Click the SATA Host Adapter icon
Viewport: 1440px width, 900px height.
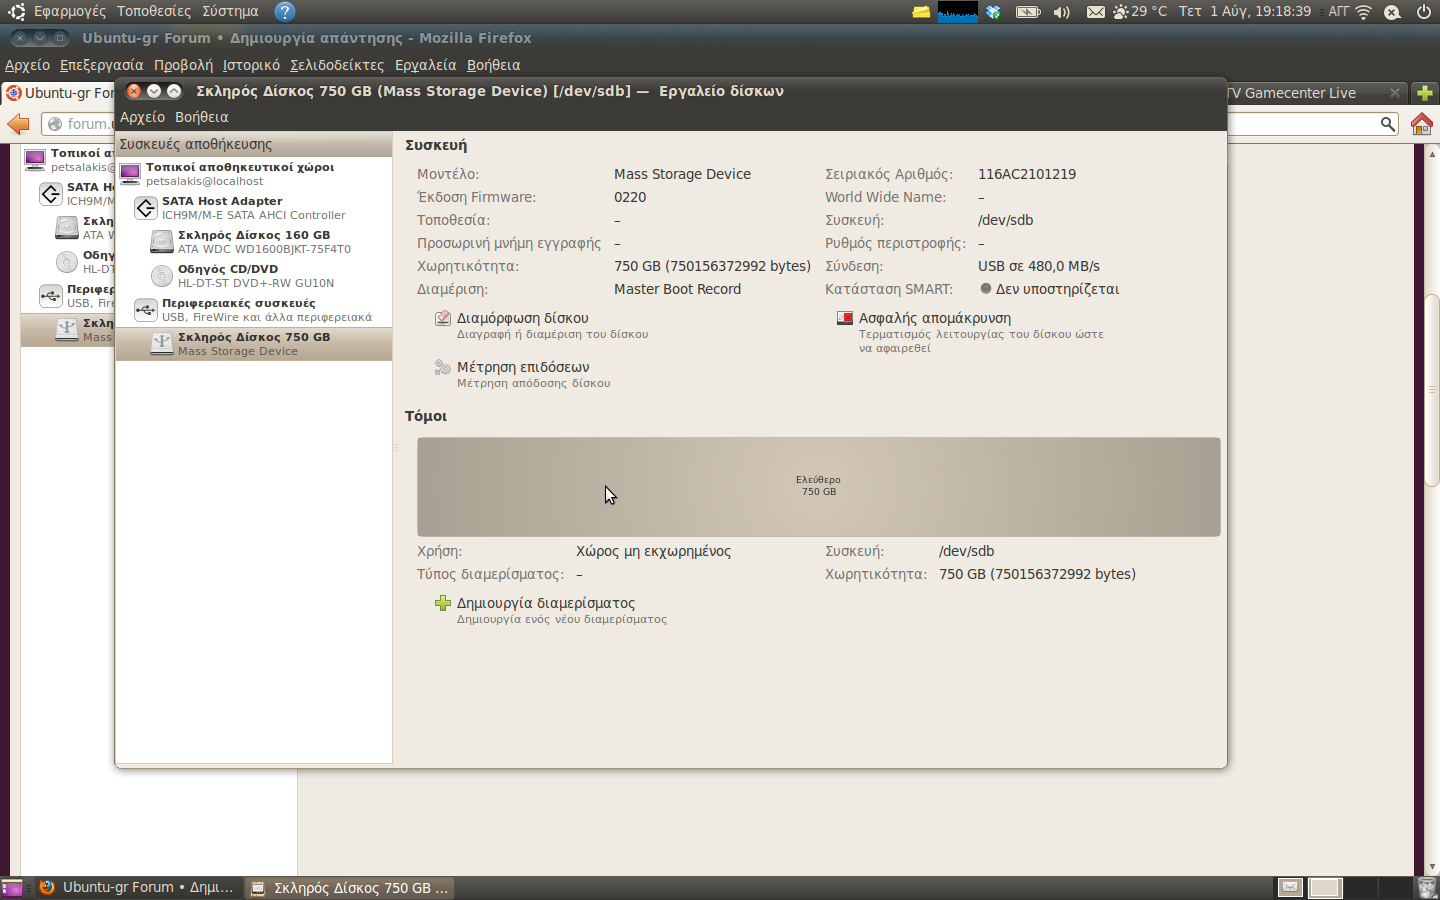click(x=146, y=208)
